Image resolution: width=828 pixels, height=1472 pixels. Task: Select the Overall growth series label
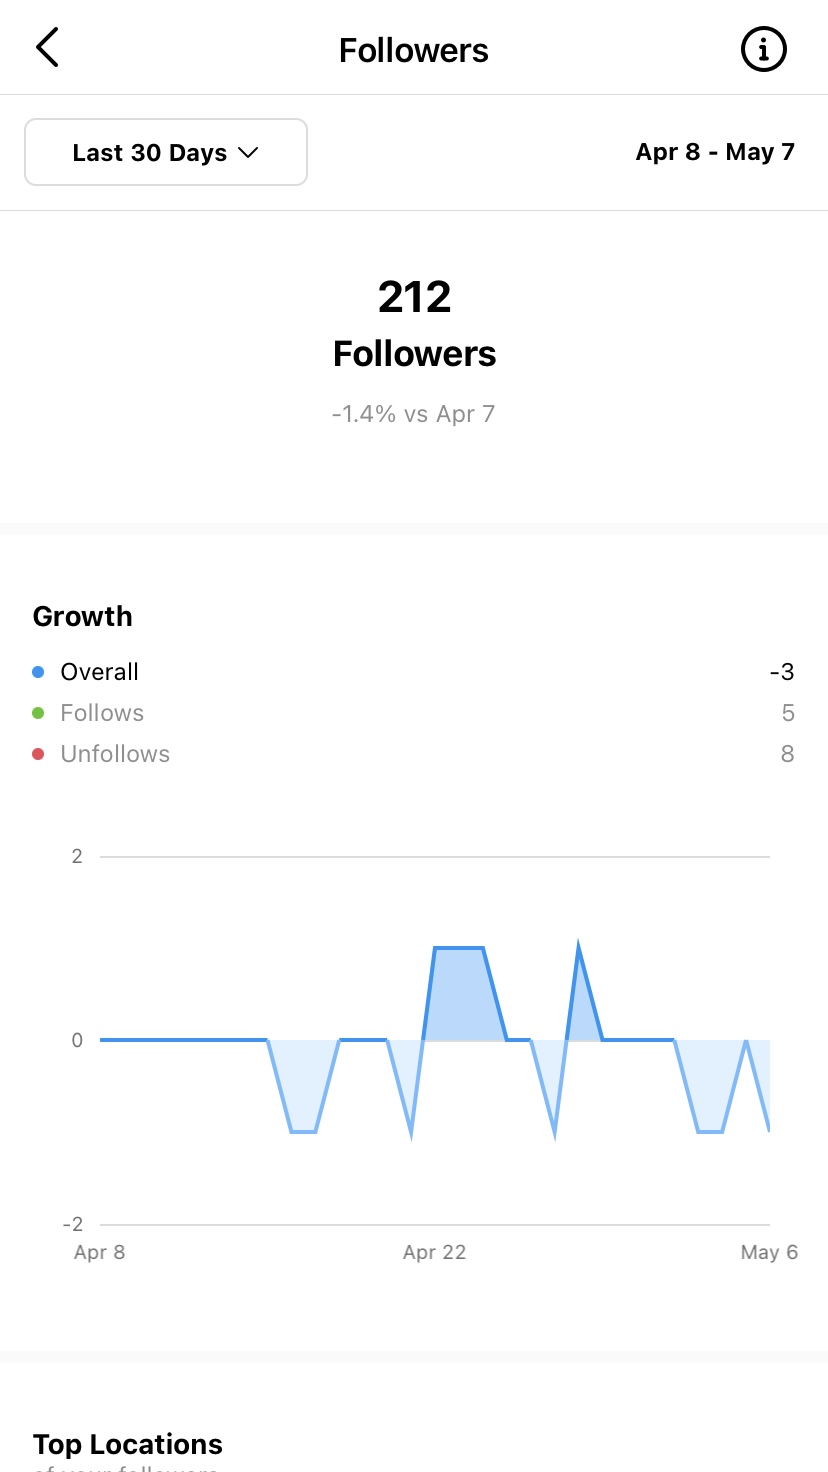(99, 672)
